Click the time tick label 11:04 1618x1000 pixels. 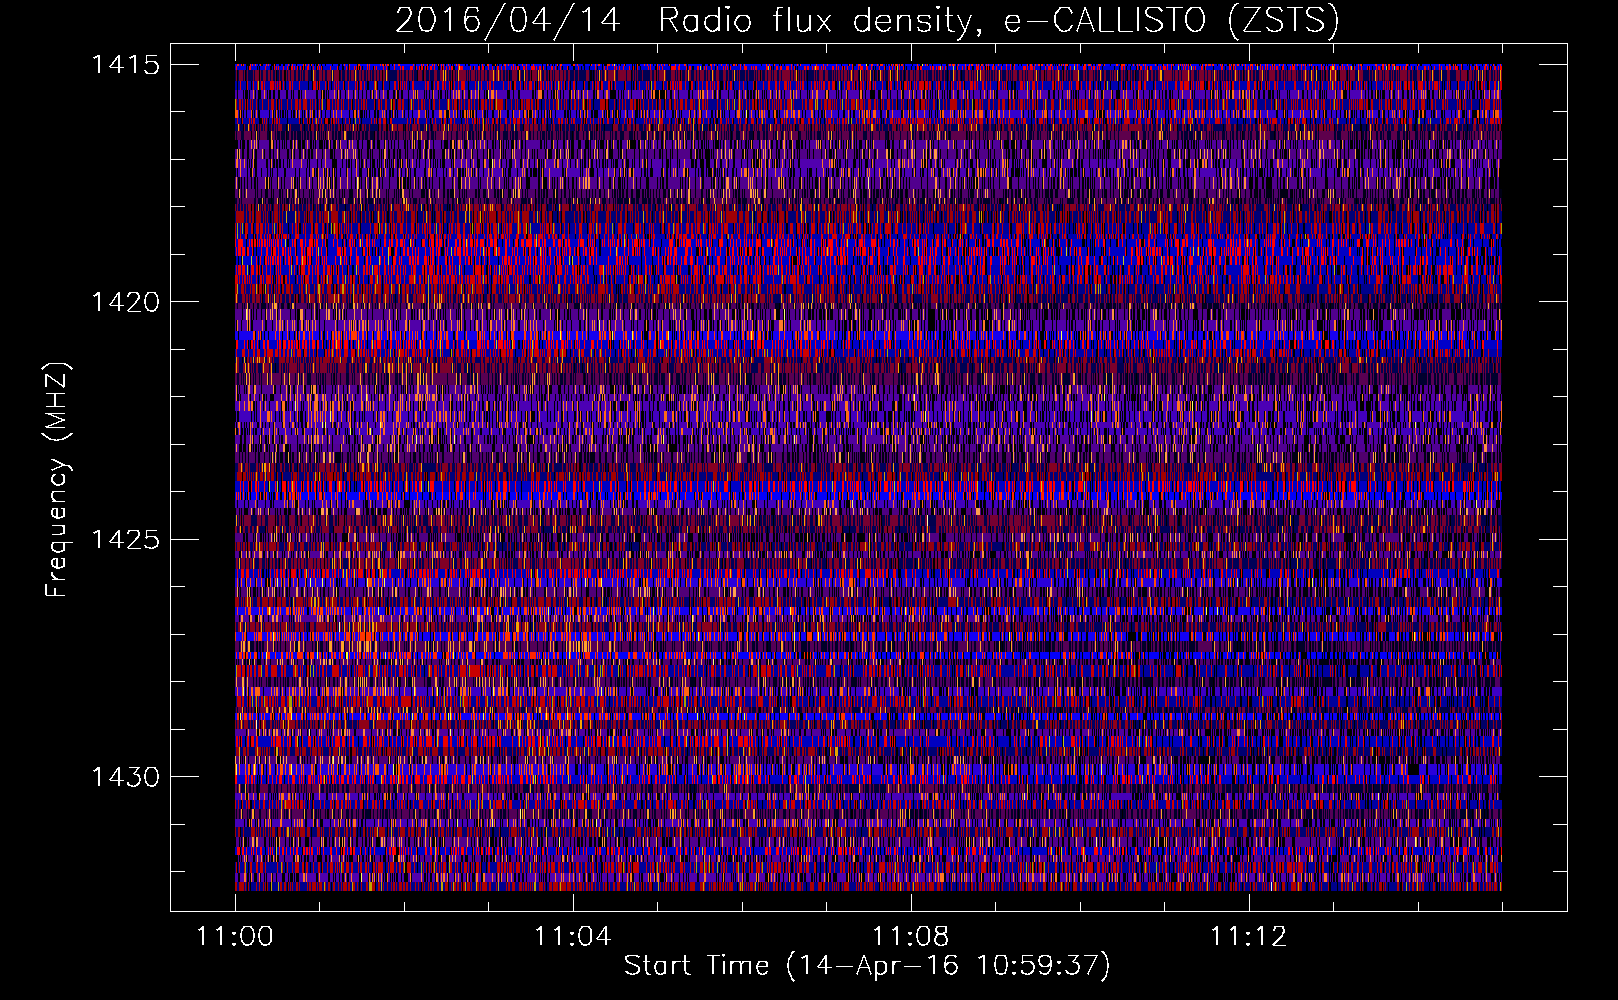tap(573, 937)
